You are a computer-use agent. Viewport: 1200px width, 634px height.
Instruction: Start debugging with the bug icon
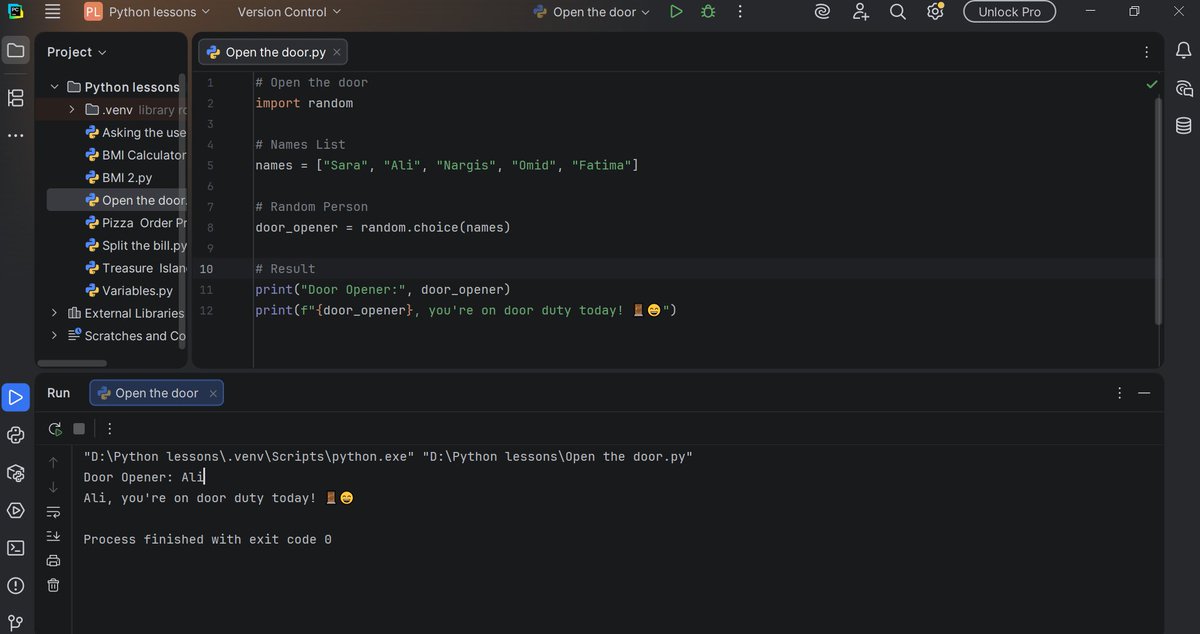pyautogui.click(x=708, y=12)
